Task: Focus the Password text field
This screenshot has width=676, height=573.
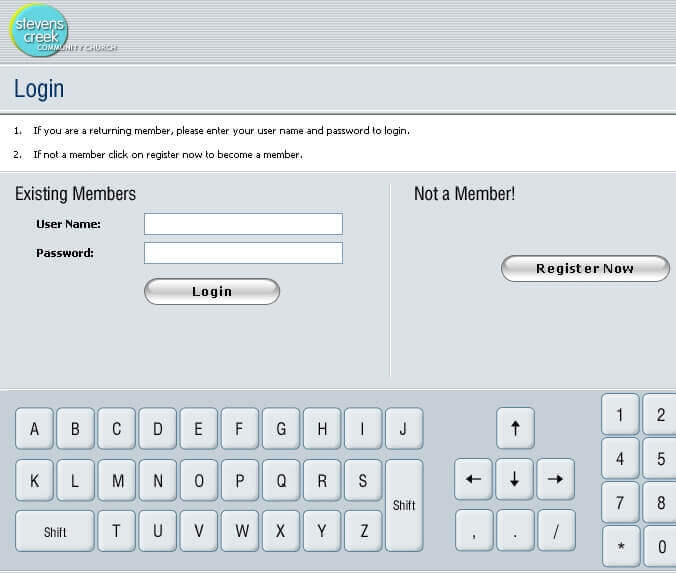Action: point(243,253)
